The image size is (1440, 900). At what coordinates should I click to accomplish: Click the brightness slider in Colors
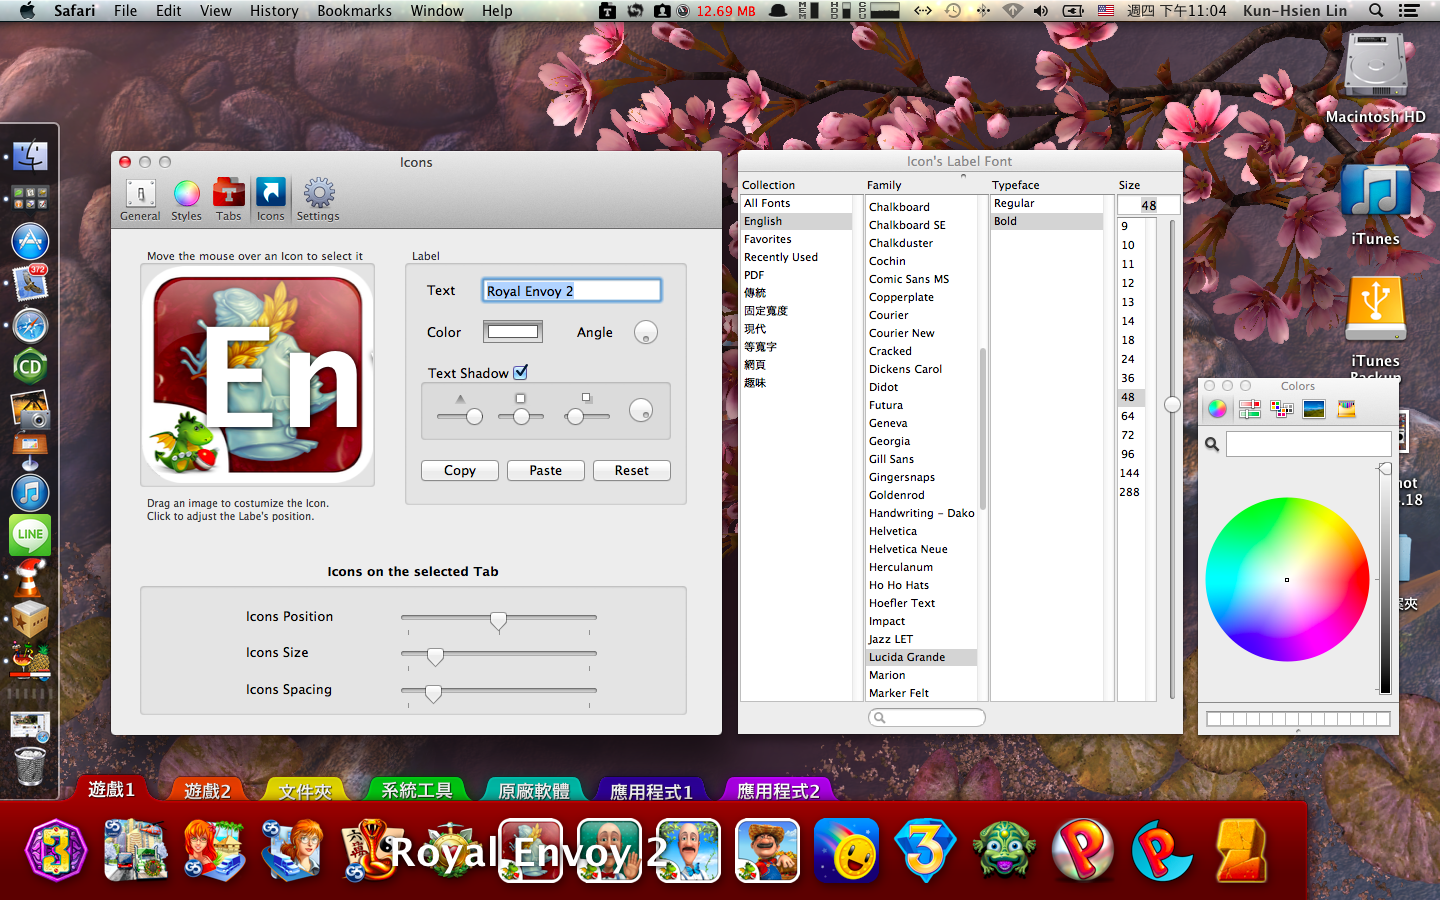pyautogui.click(x=1385, y=578)
